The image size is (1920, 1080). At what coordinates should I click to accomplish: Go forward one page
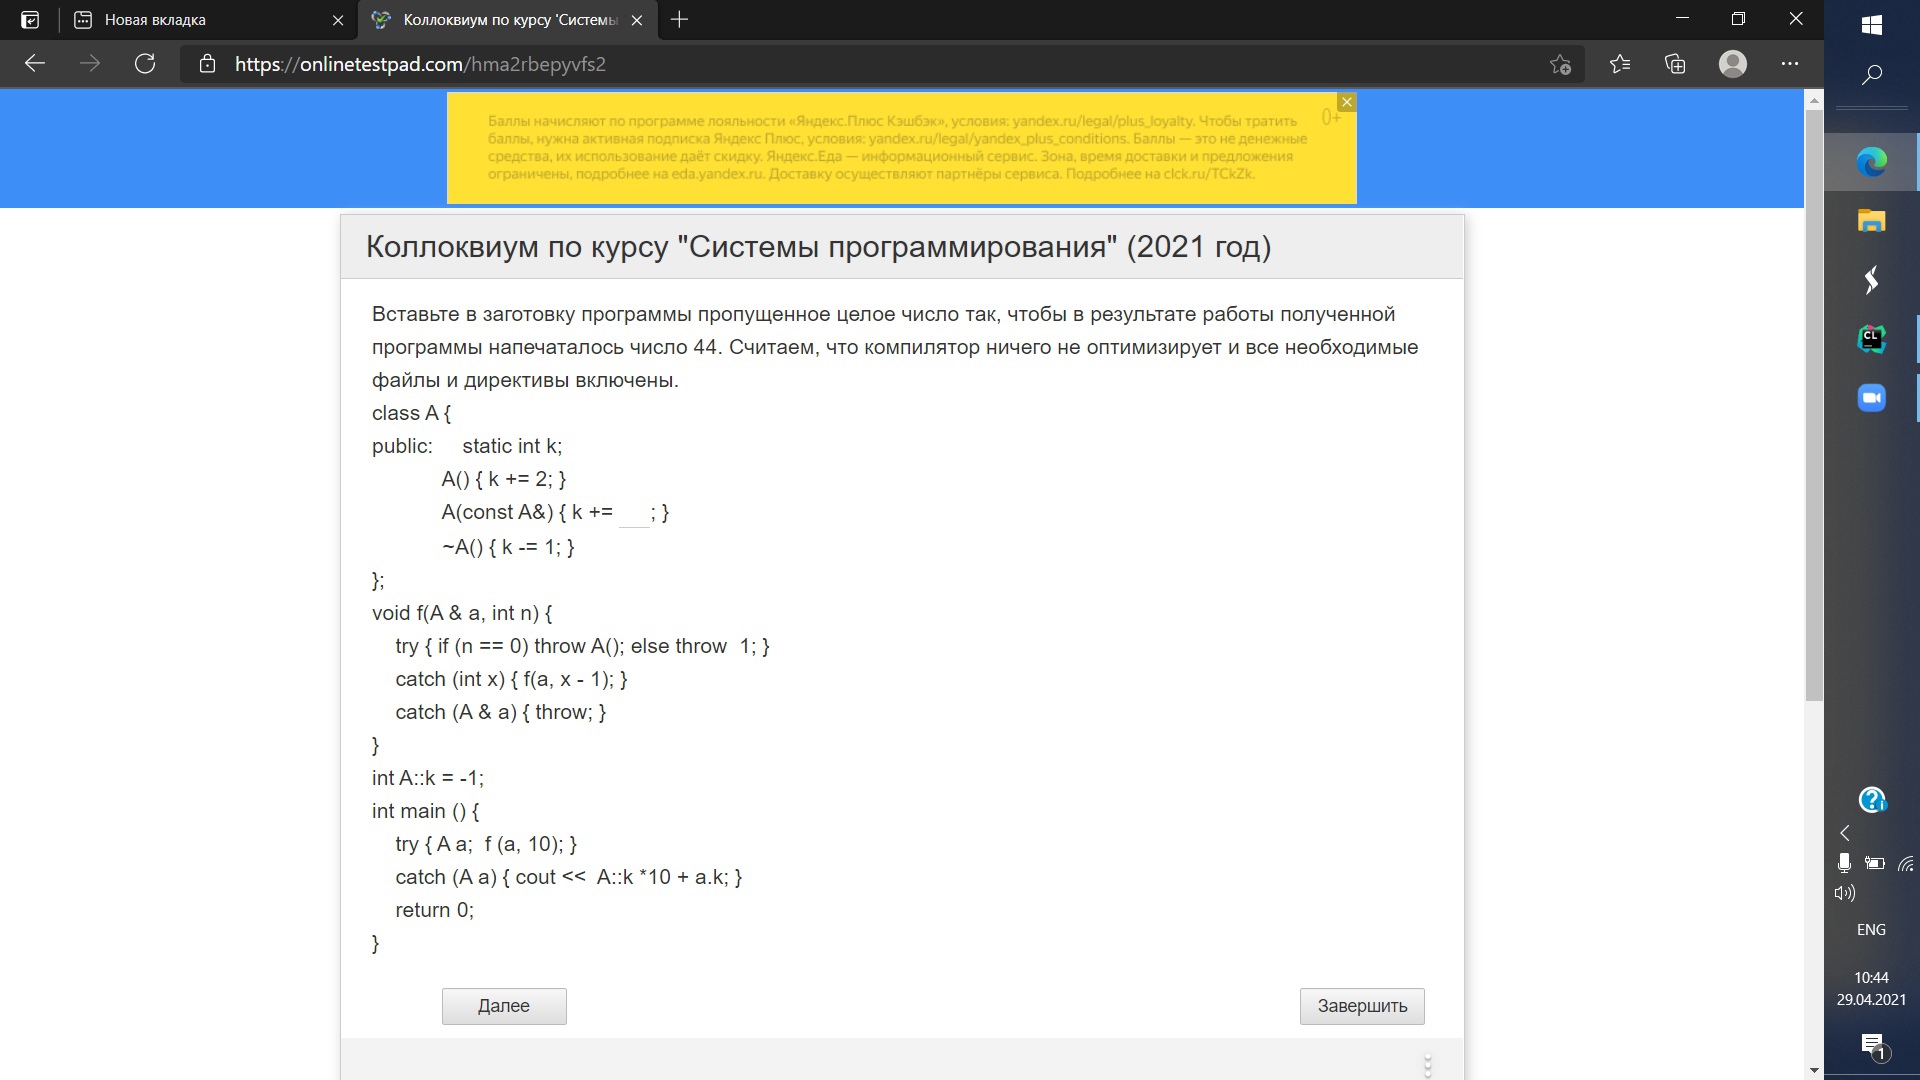point(90,64)
